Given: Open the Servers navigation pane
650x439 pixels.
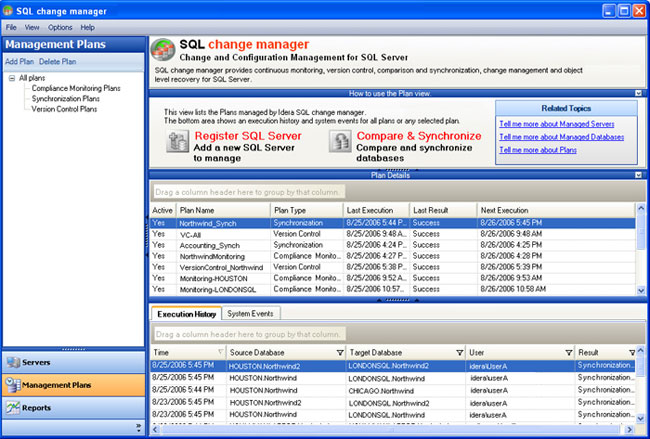Looking at the screenshot, I should coord(74,362).
